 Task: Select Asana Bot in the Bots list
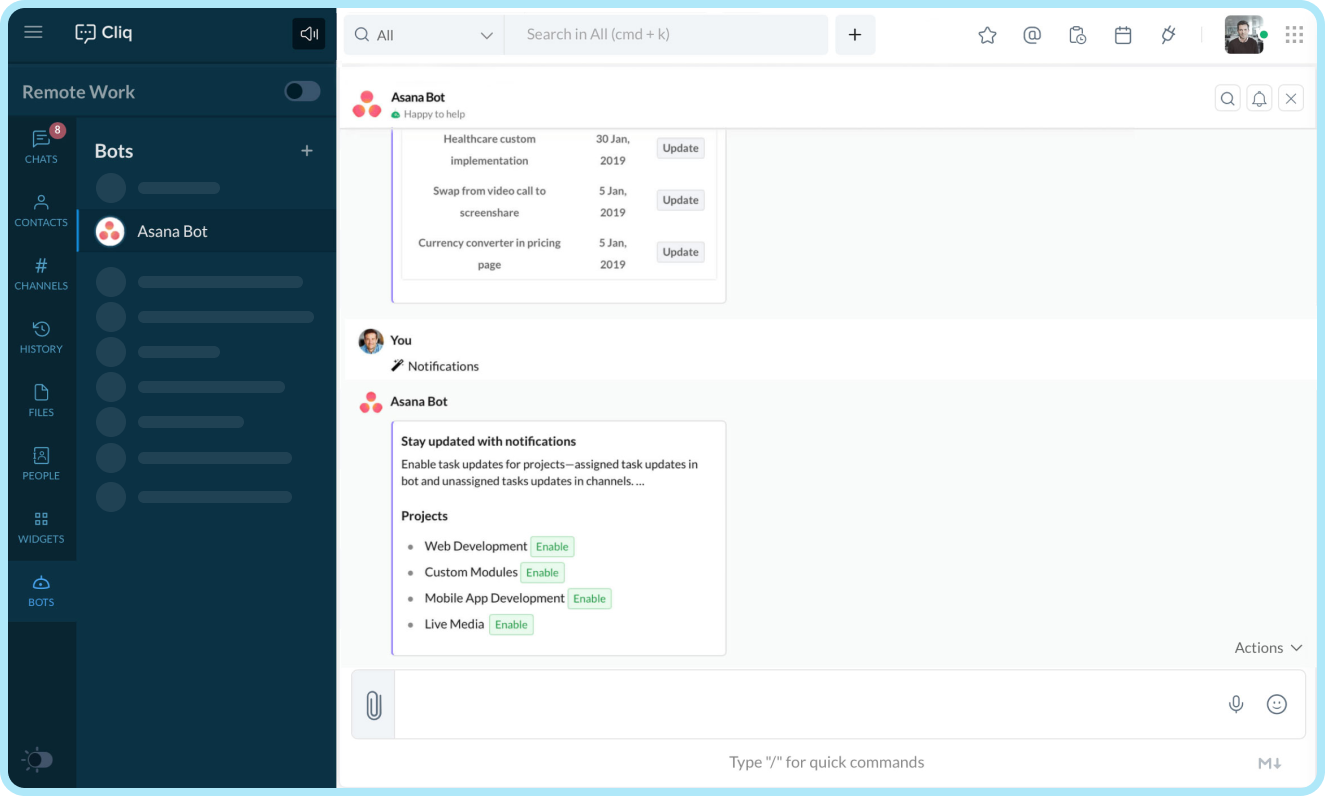pos(207,231)
